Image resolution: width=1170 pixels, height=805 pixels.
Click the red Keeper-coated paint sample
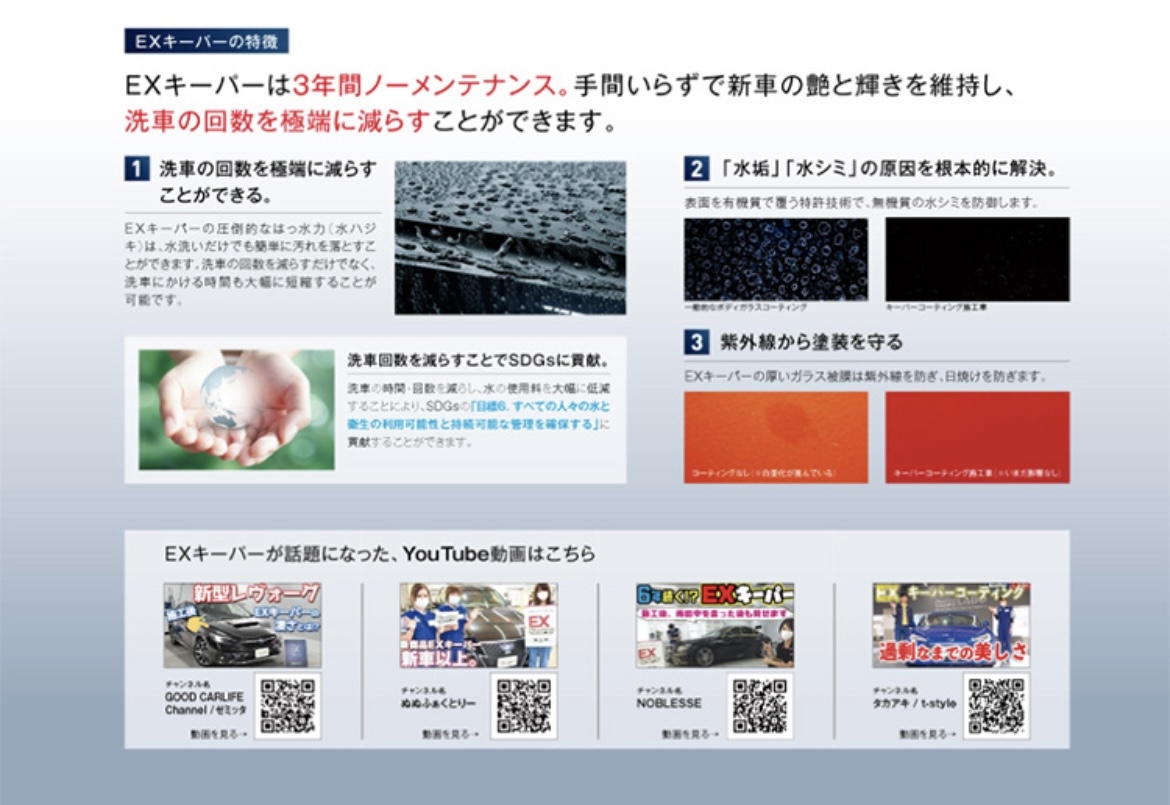[977, 437]
